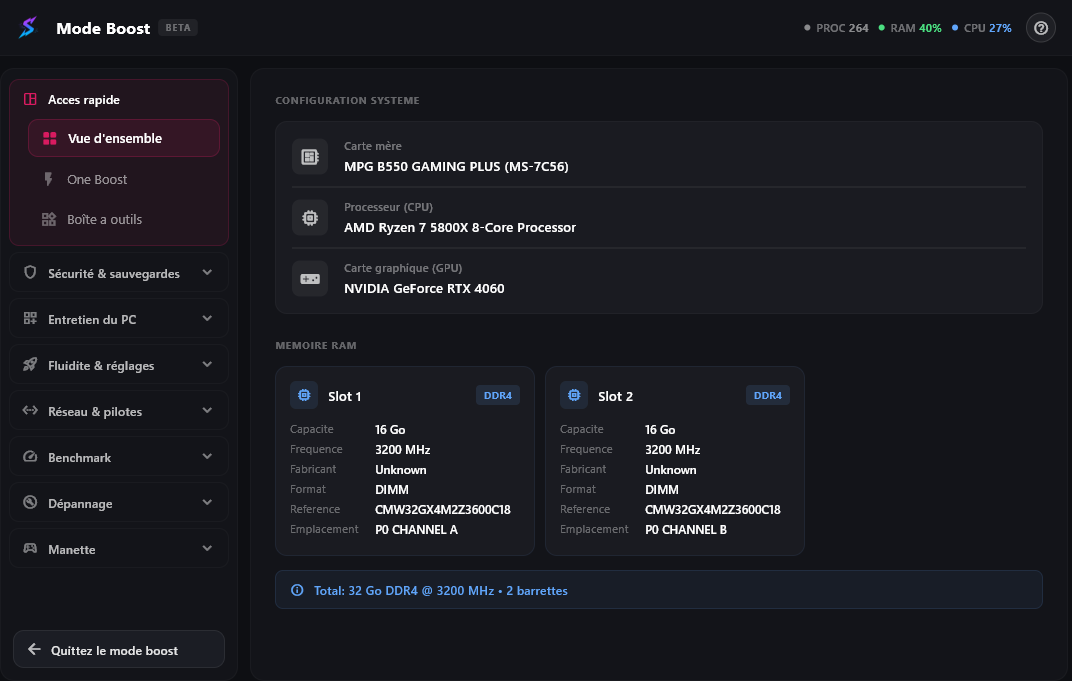Click Slot 2 Fabricant Unknown value
The width and height of the screenshot is (1072, 681).
tap(671, 470)
